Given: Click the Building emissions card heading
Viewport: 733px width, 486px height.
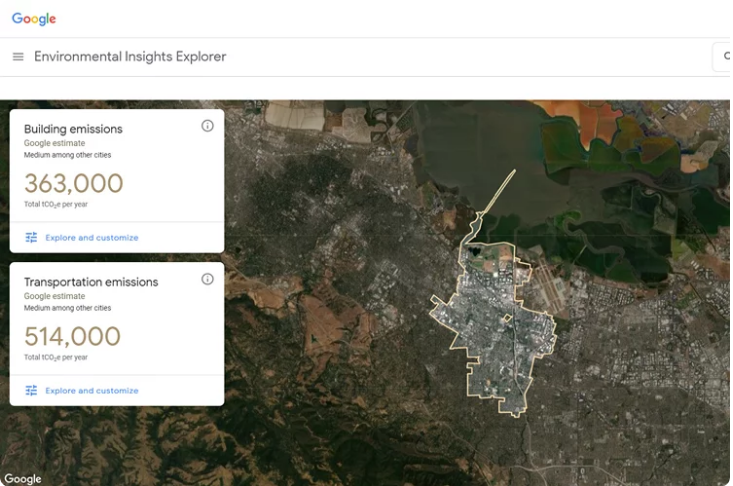Looking at the screenshot, I should 73,129.
